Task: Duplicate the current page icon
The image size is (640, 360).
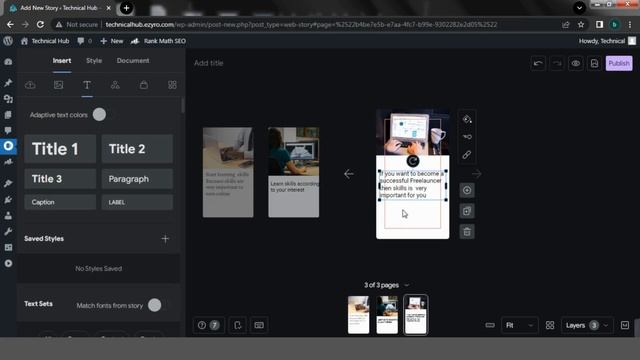Action: (467, 211)
